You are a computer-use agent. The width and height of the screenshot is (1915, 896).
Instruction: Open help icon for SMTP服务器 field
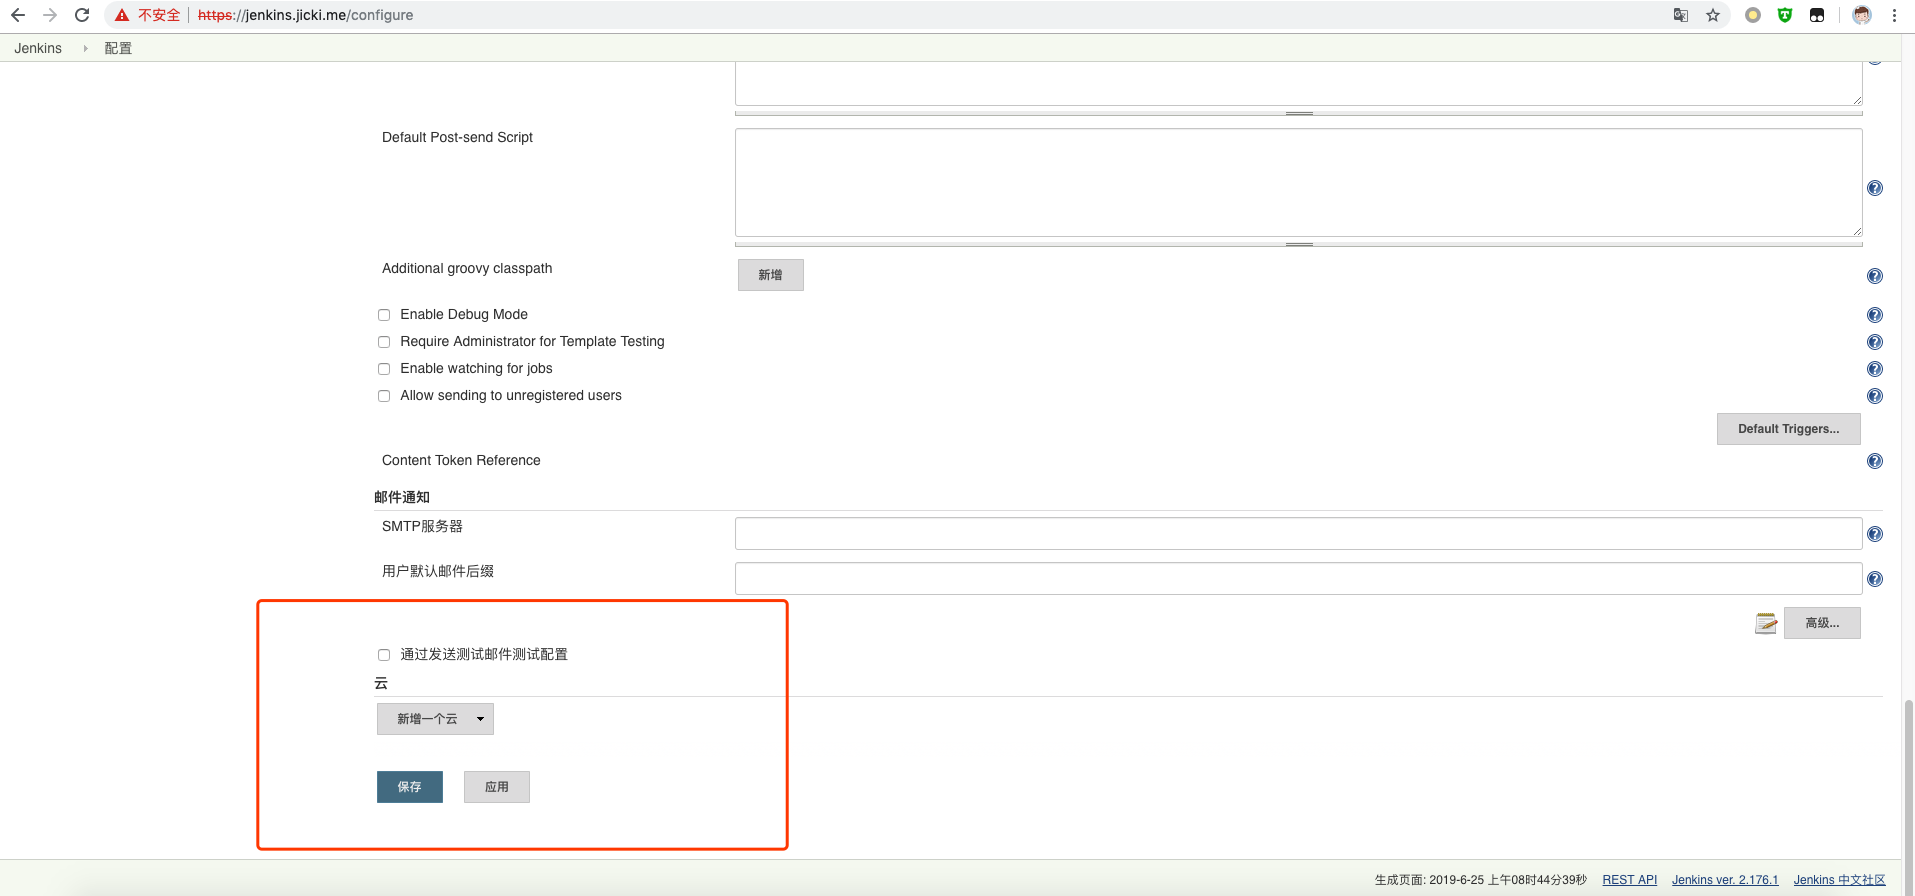1875,534
